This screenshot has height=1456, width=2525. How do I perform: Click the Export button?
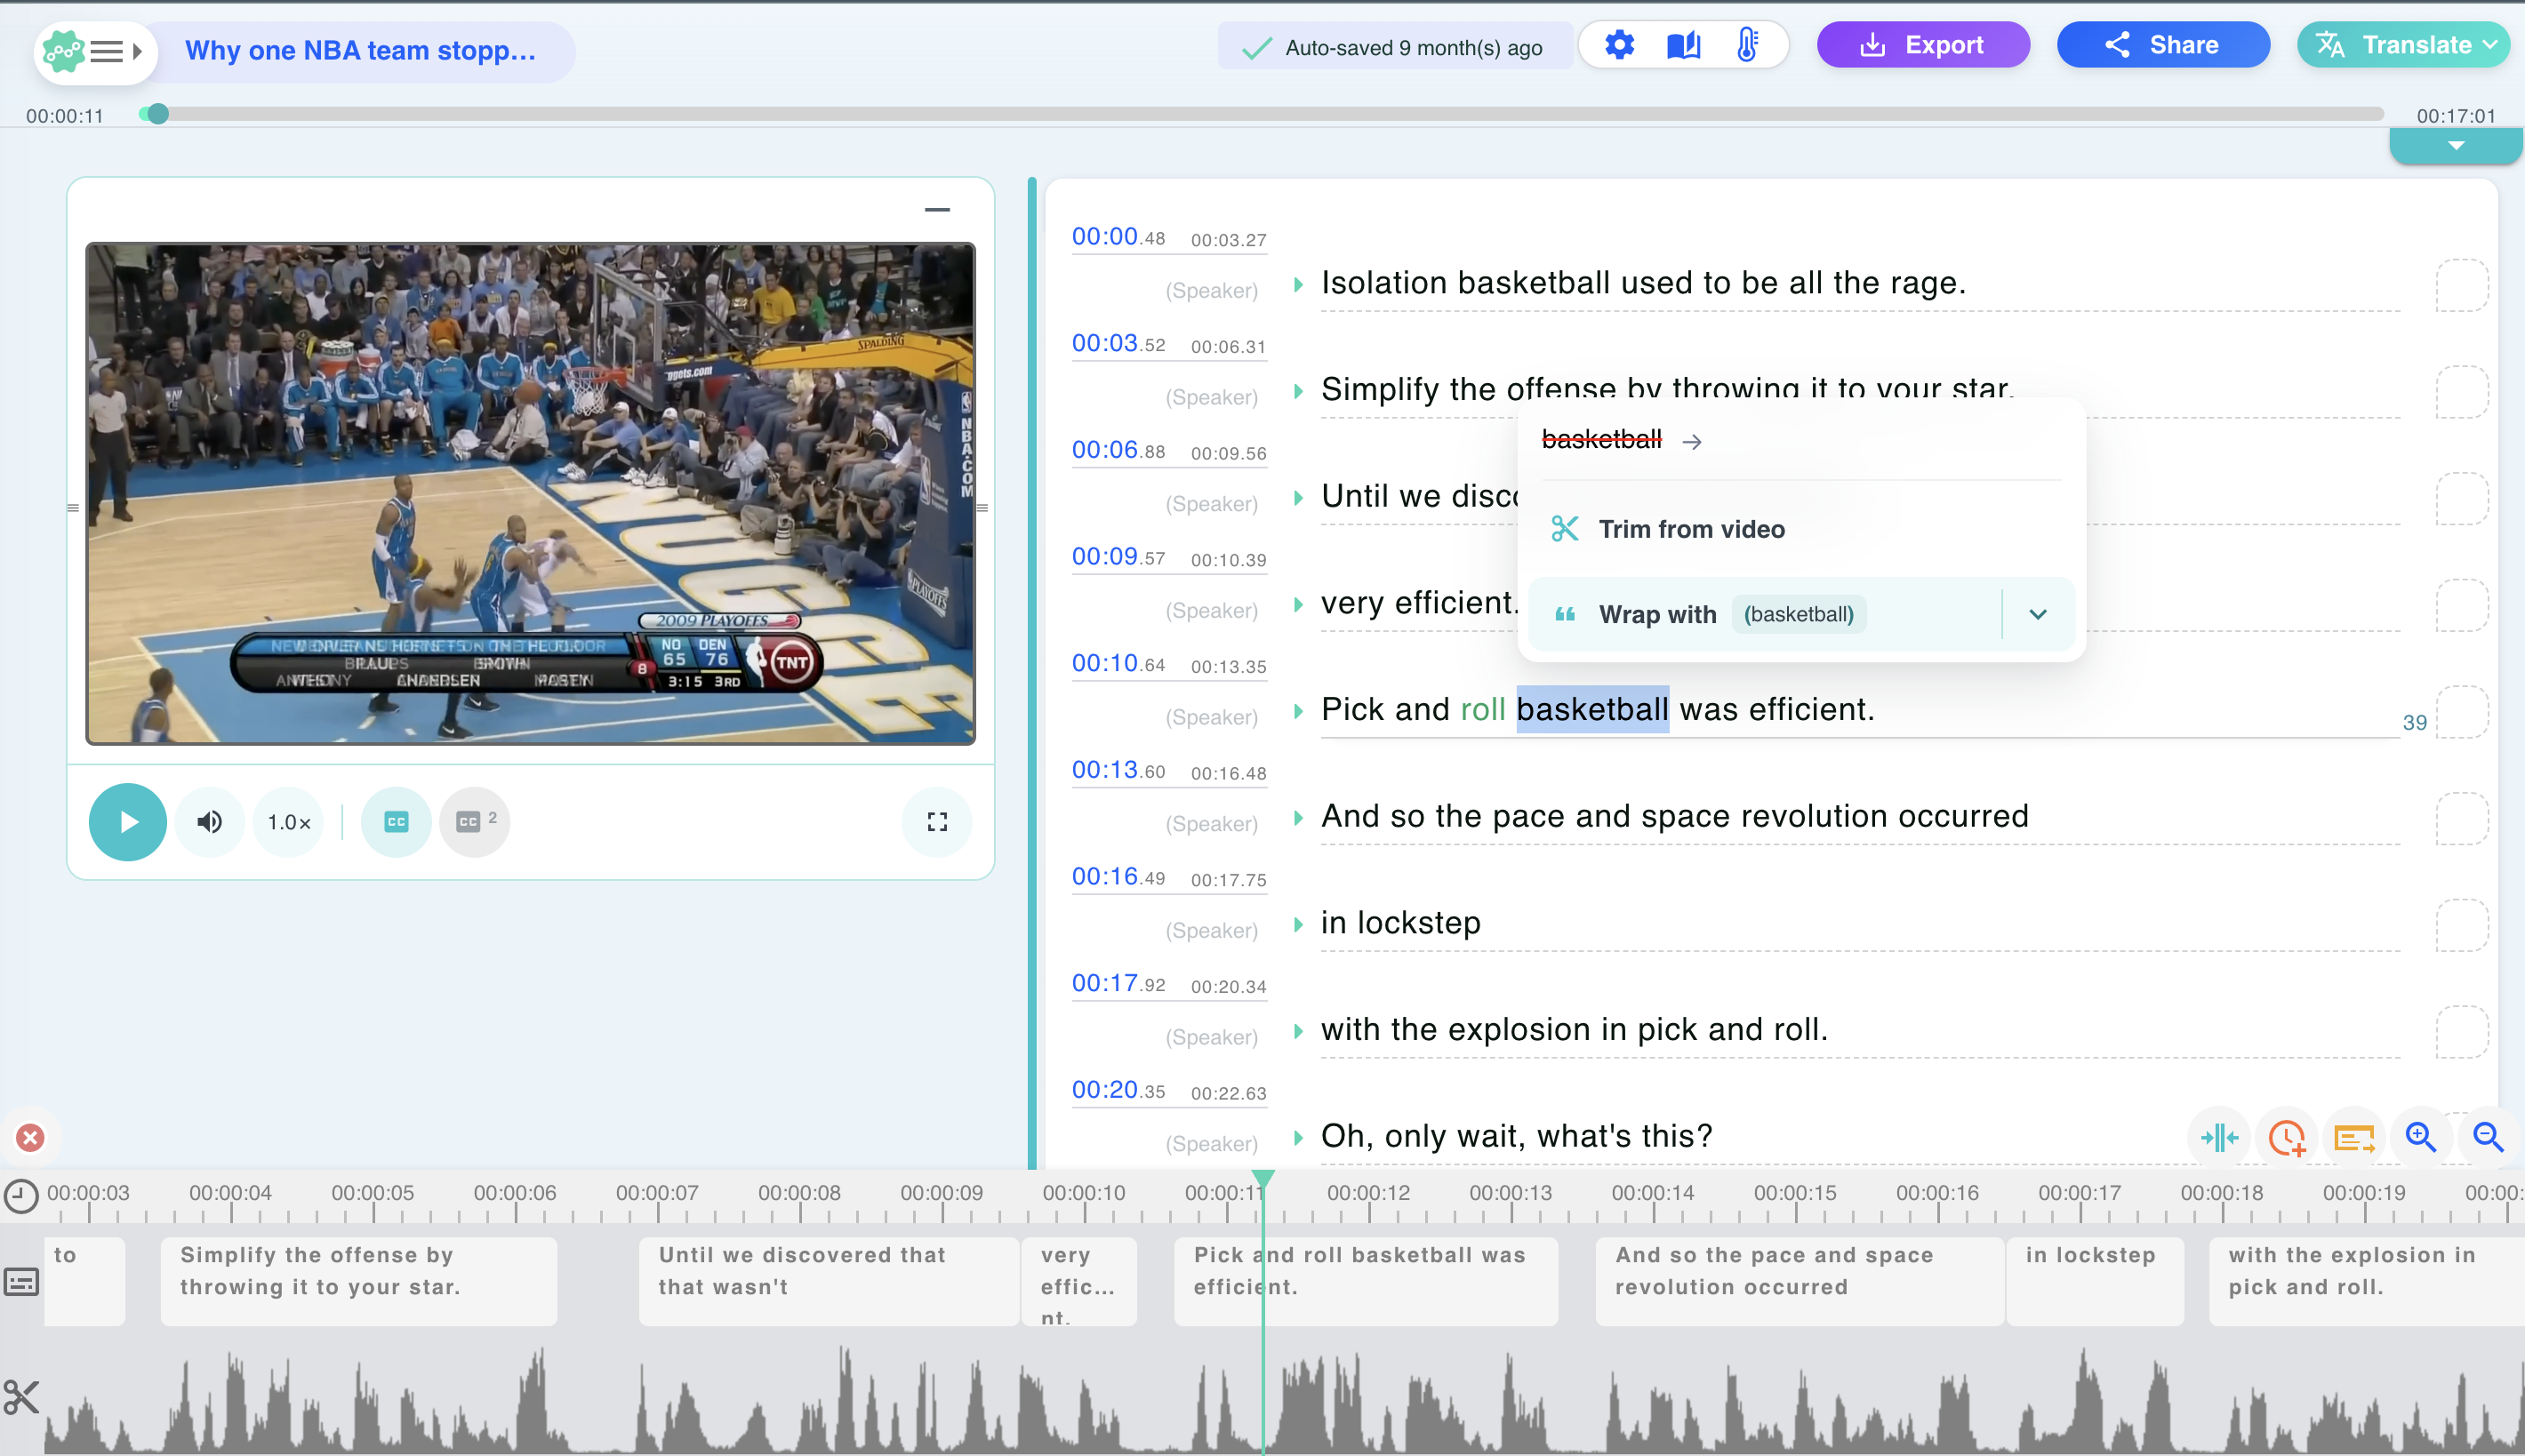click(1922, 45)
